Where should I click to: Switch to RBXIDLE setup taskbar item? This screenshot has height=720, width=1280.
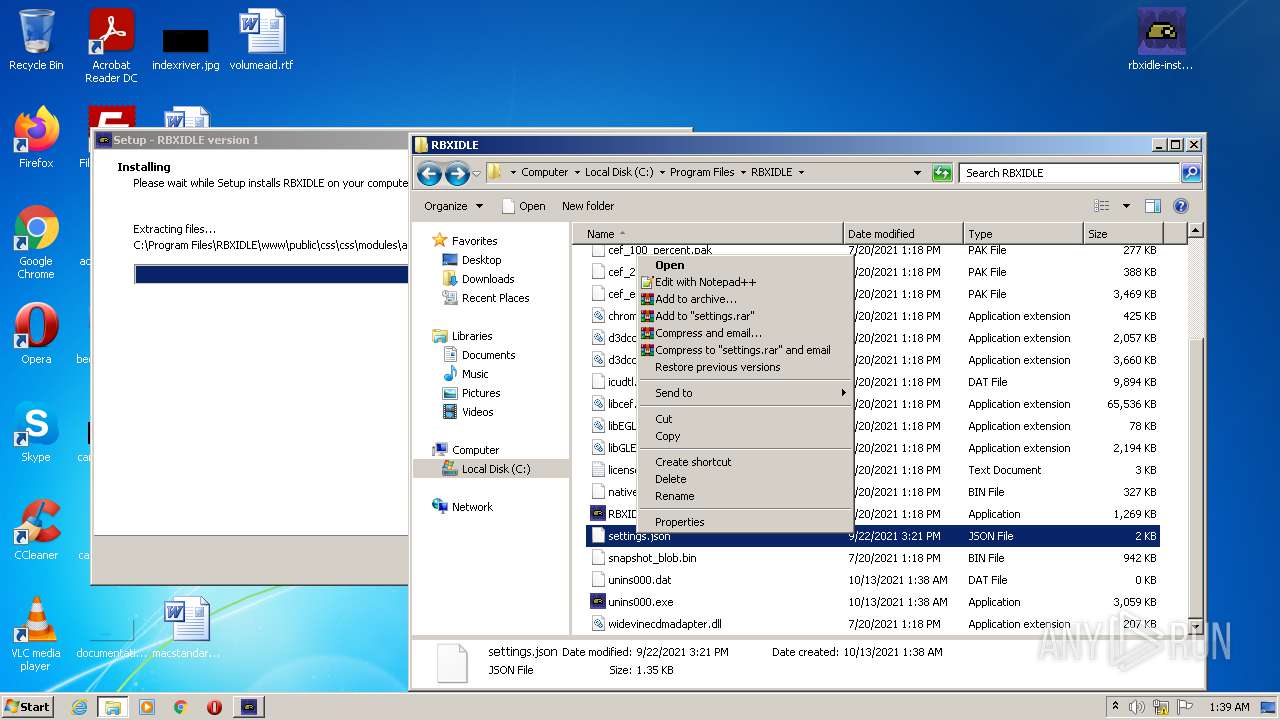pos(249,707)
